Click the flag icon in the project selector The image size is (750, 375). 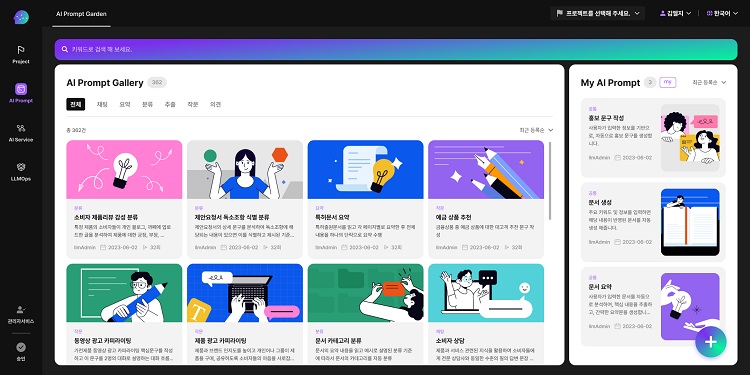[560, 13]
